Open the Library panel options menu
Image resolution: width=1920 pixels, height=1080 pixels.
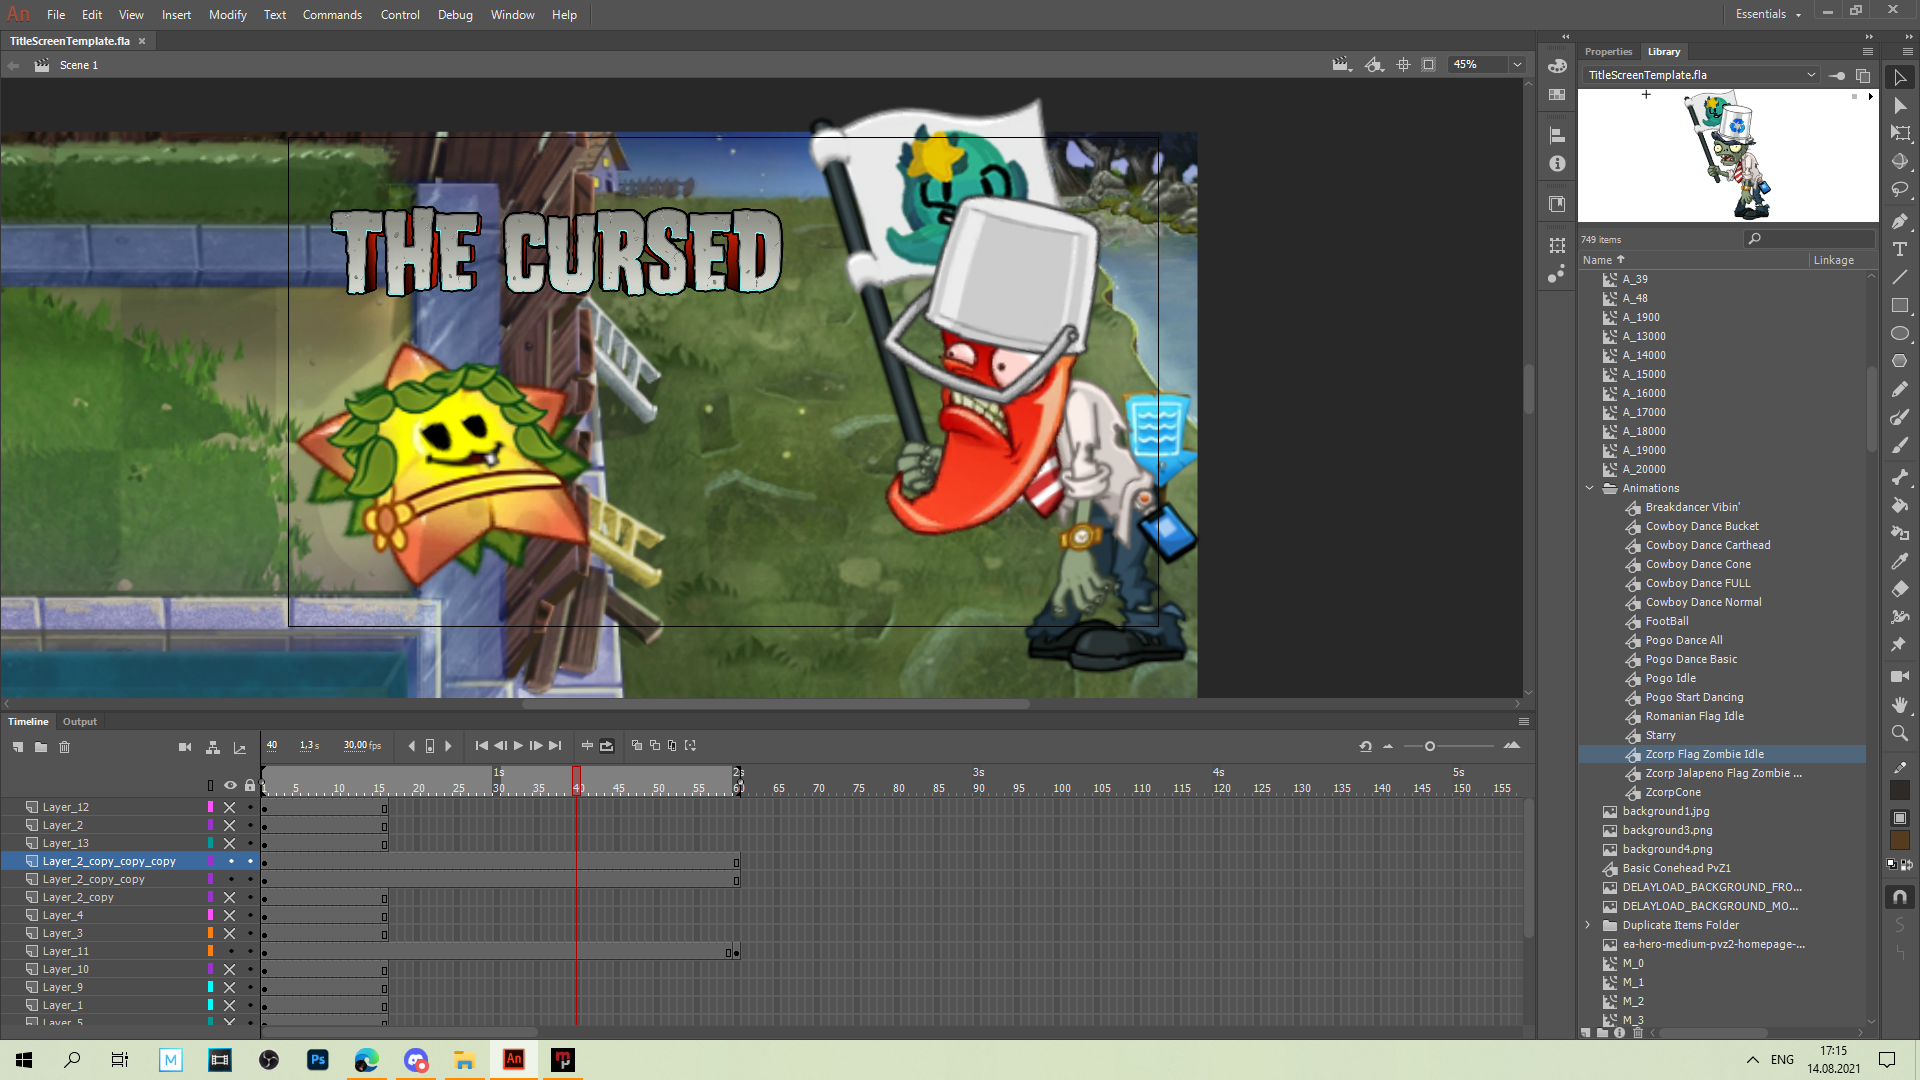point(1867,51)
